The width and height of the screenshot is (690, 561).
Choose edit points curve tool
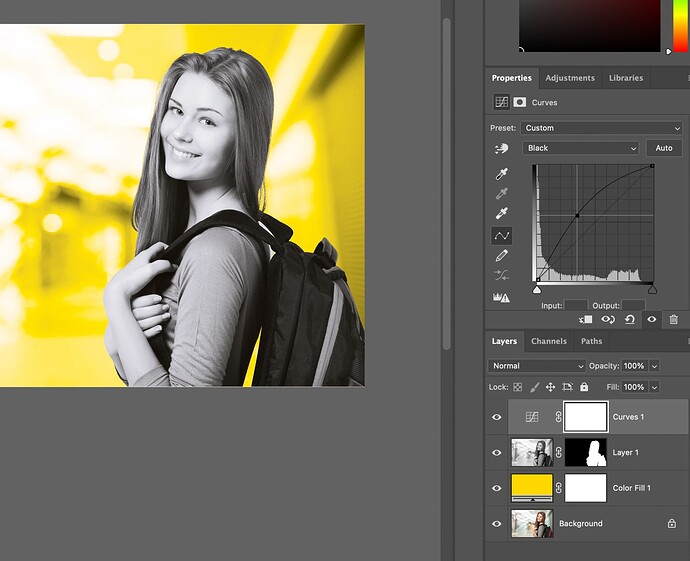pyautogui.click(x=502, y=236)
